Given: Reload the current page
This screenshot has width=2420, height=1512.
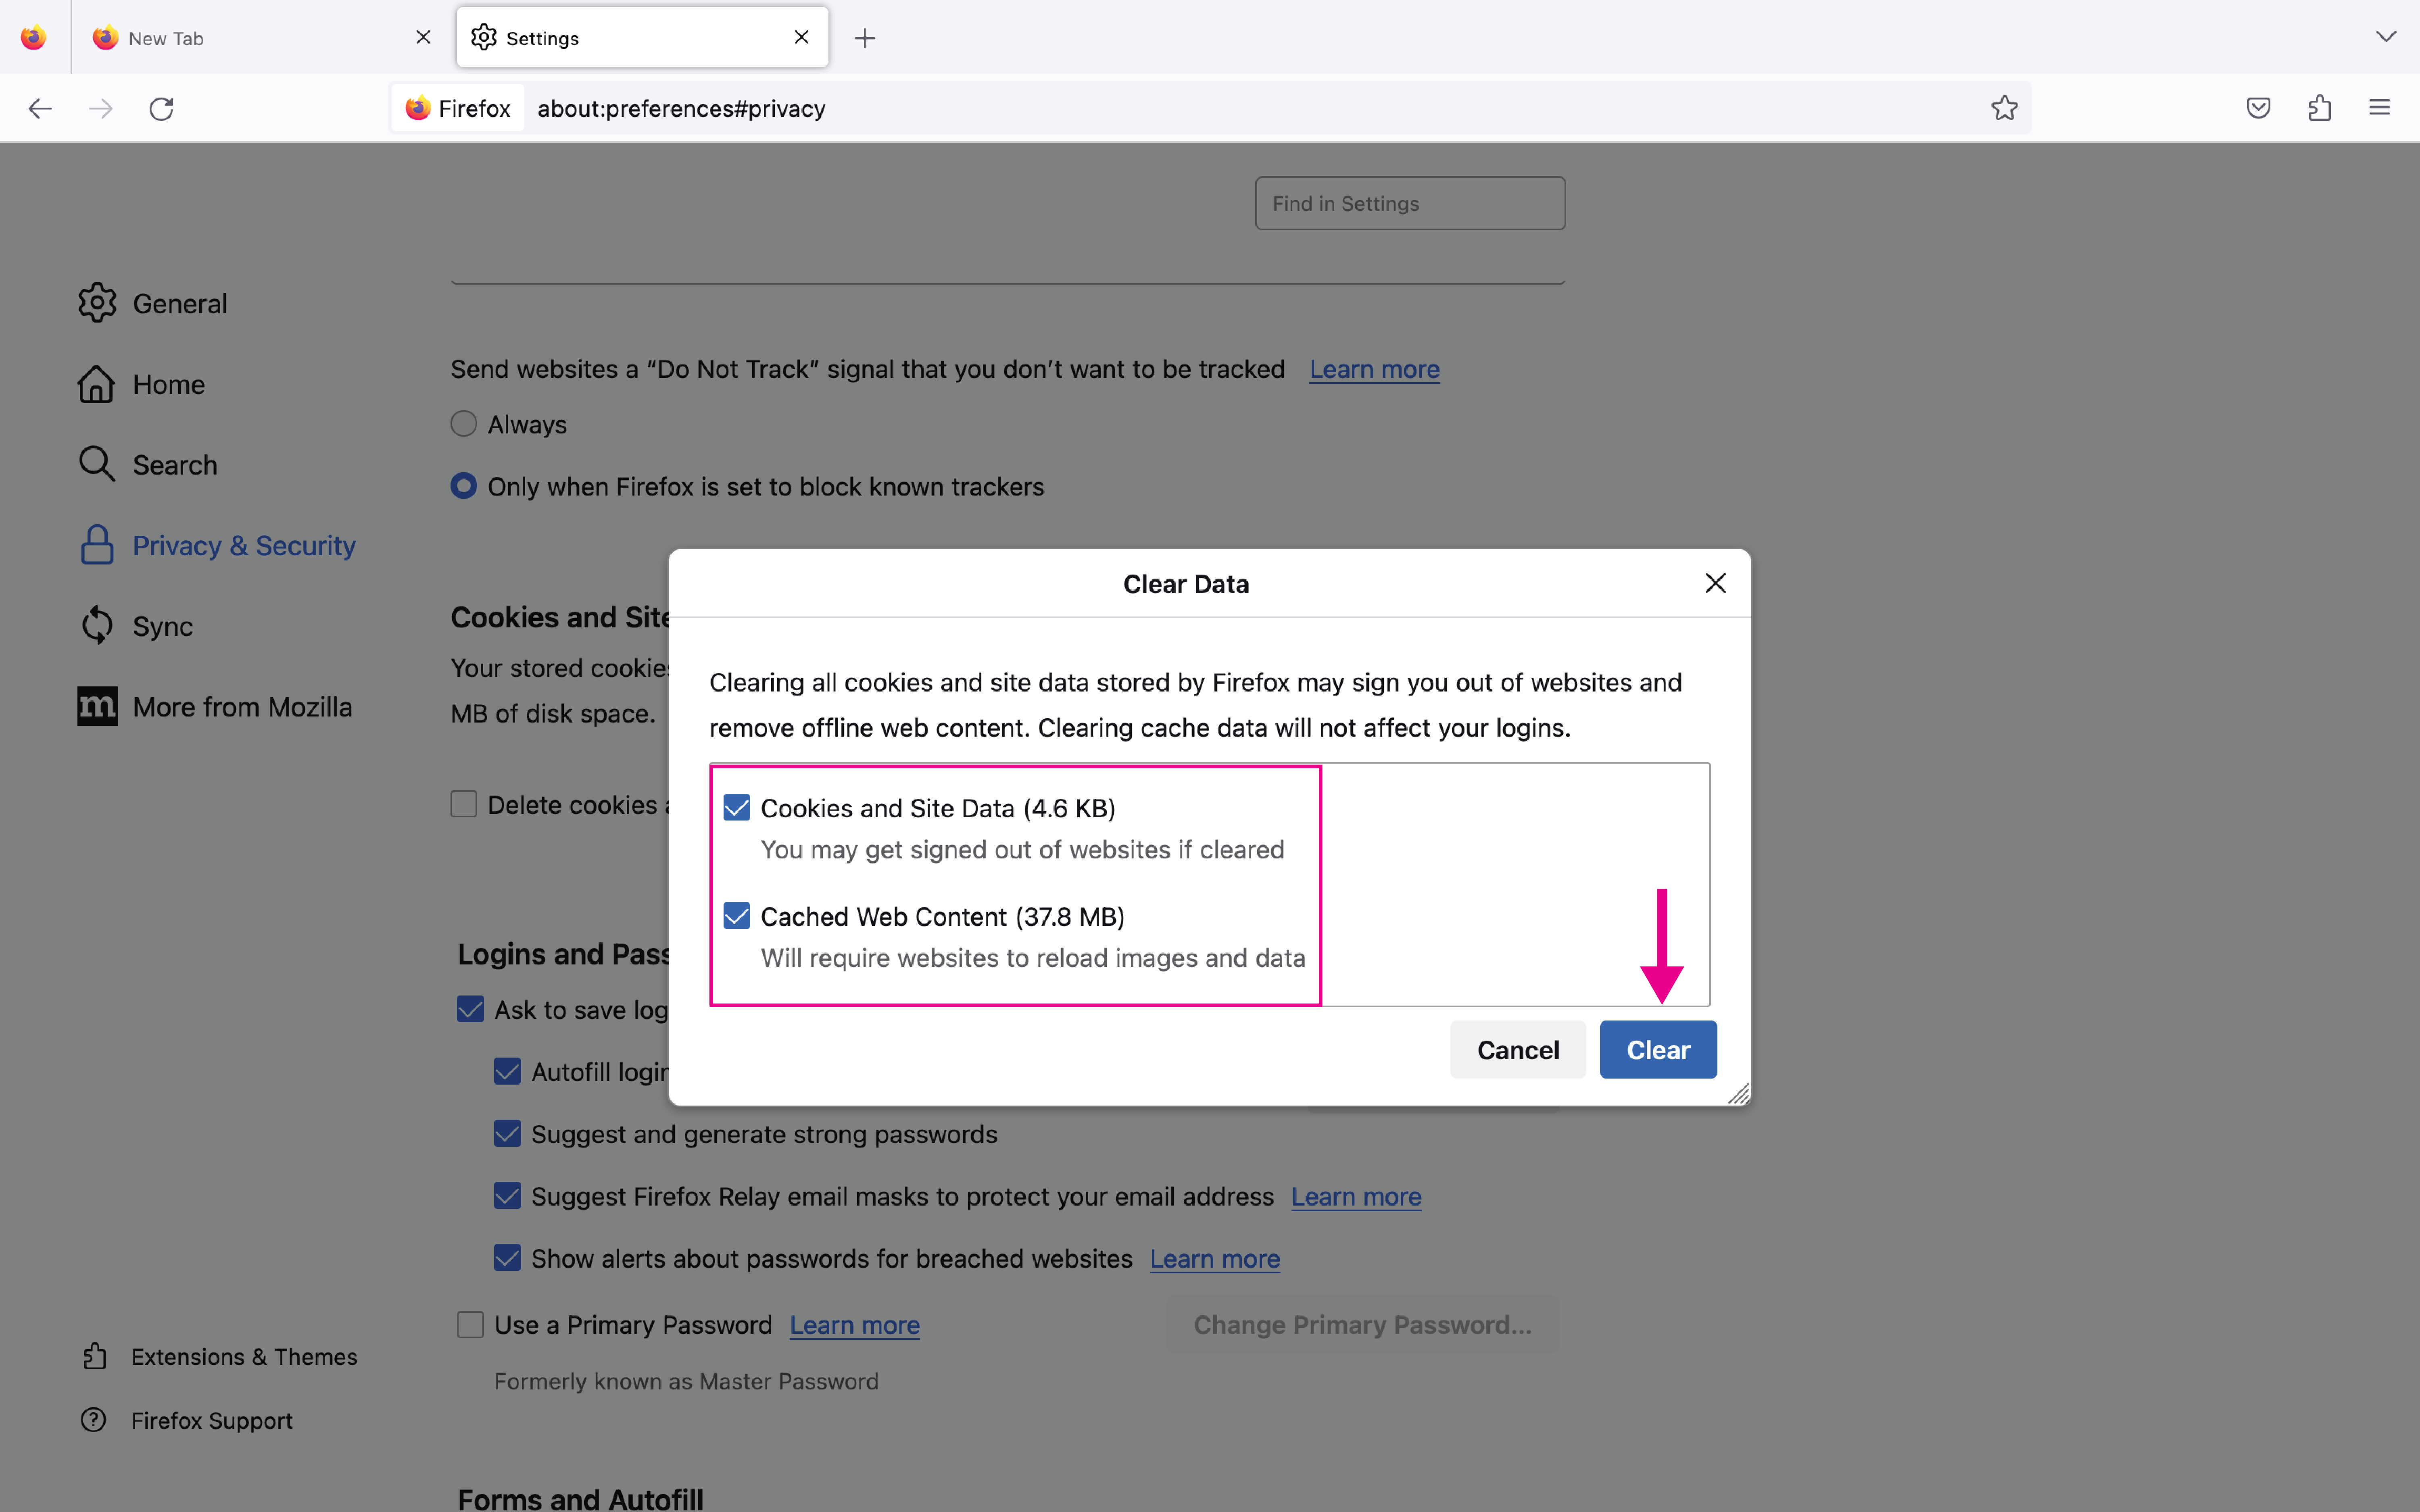Looking at the screenshot, I should [161, 108].
